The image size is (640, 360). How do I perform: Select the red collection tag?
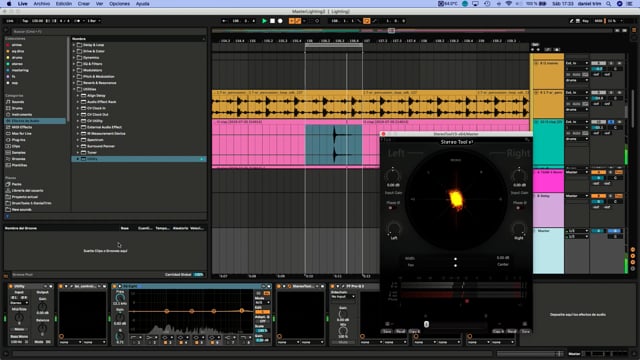(x=8, y=45)
